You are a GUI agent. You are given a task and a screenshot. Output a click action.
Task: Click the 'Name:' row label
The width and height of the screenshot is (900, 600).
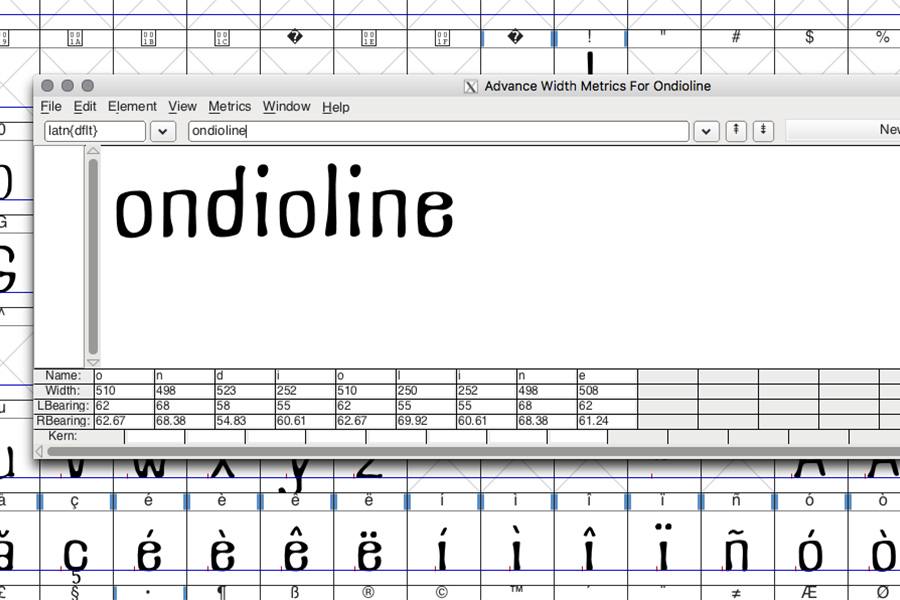pos(63,376)
